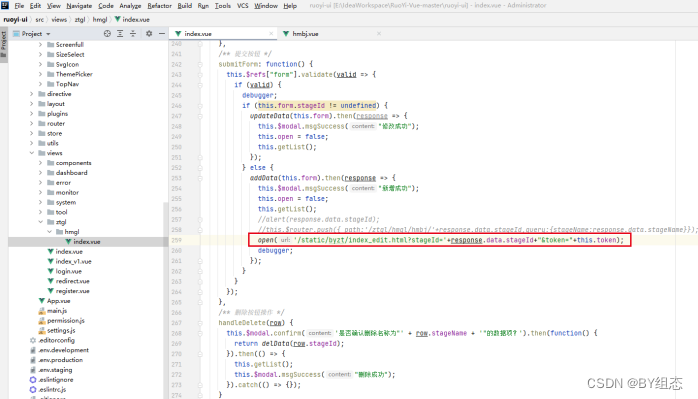
Task: Select .editorconfig file in tree
Action: point(57,340)
